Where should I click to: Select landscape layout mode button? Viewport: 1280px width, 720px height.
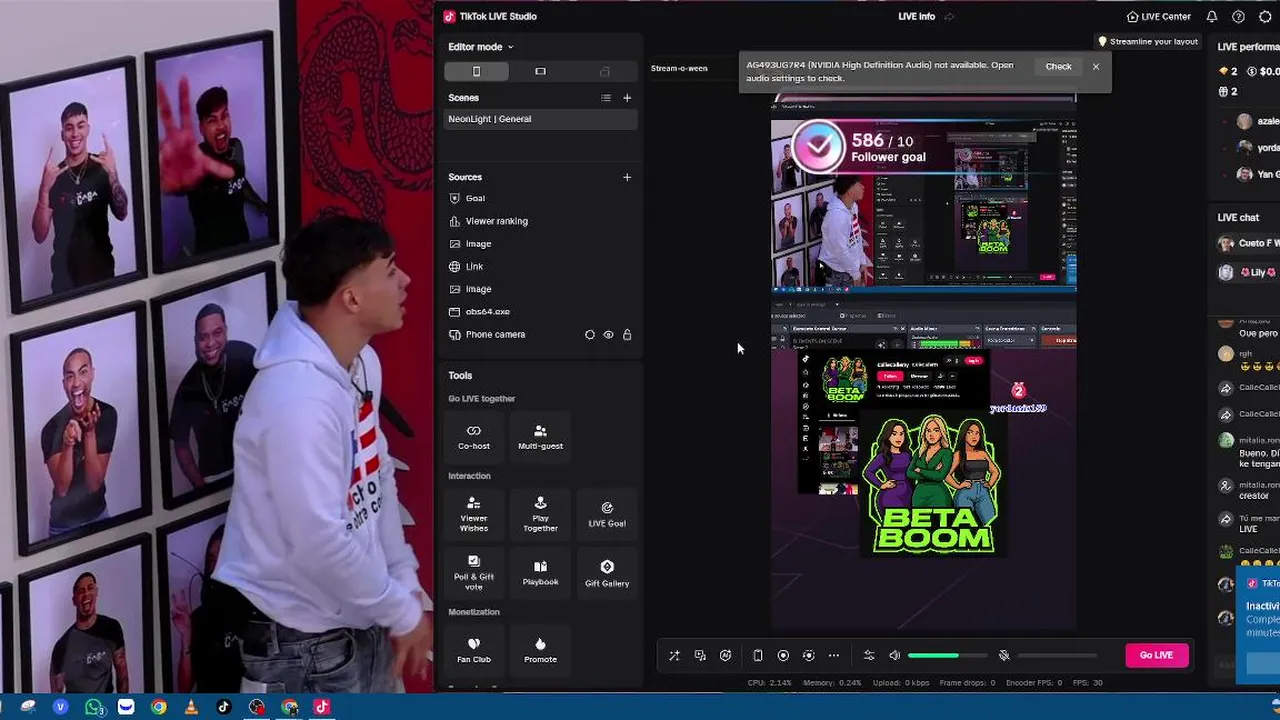pyautogui.click(x=540, y=71)
